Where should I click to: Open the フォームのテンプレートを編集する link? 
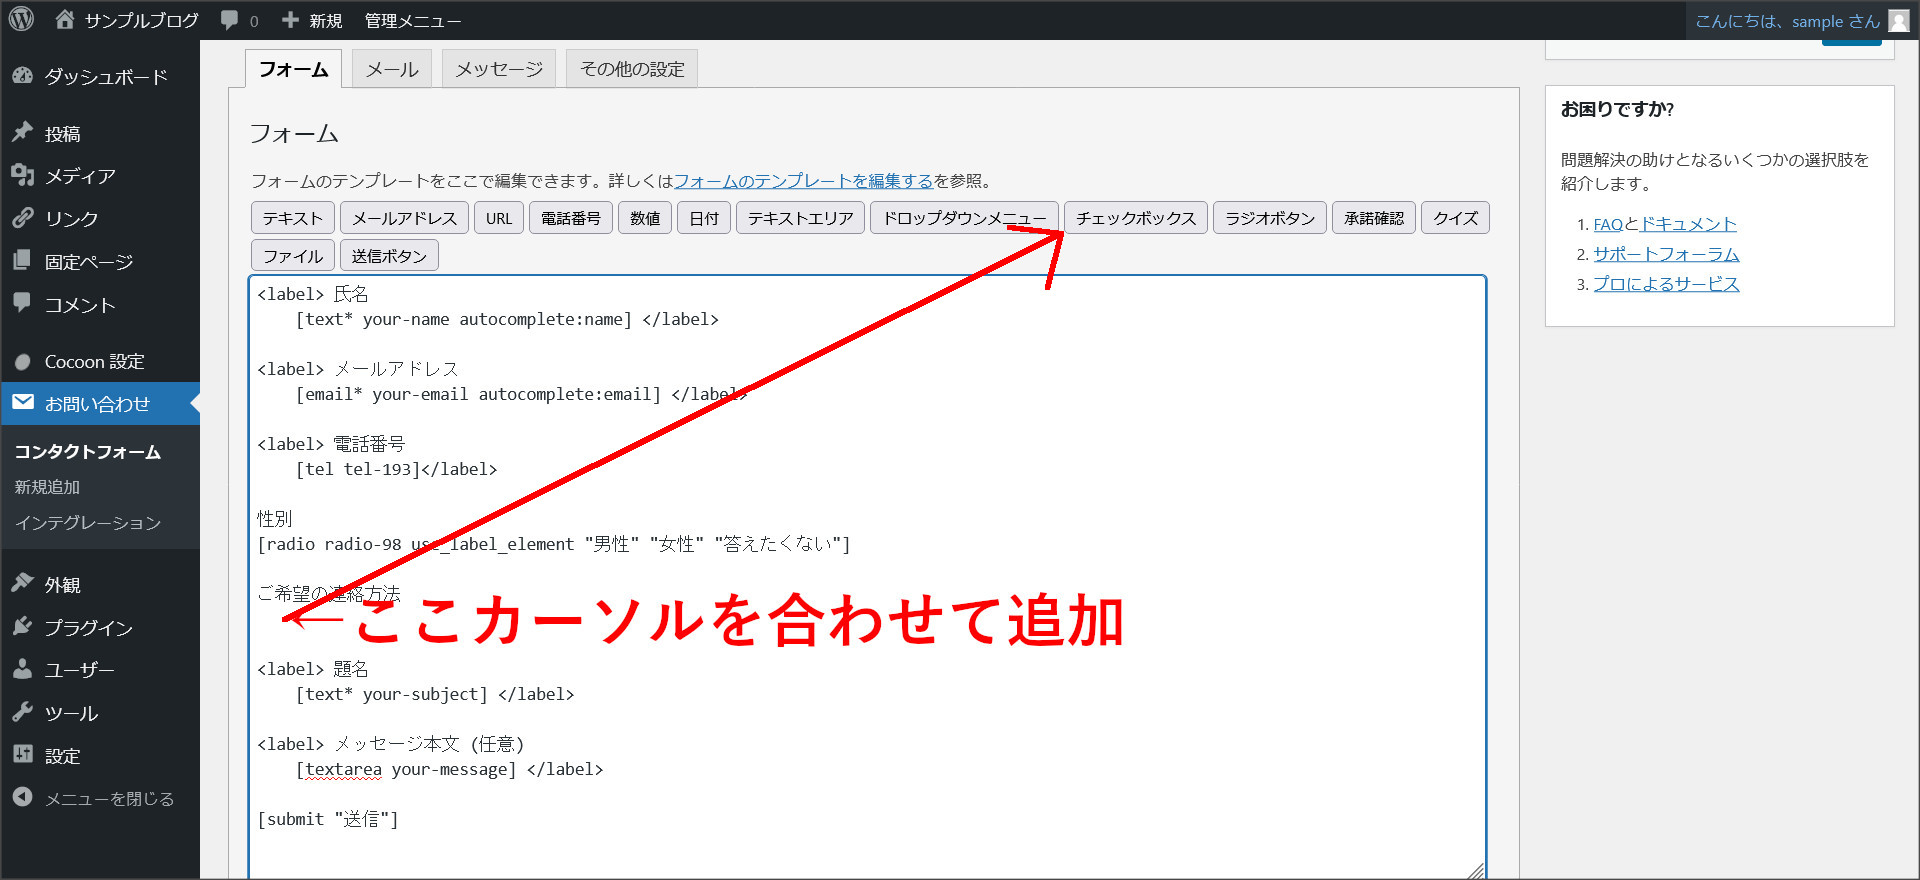[802, 181]
